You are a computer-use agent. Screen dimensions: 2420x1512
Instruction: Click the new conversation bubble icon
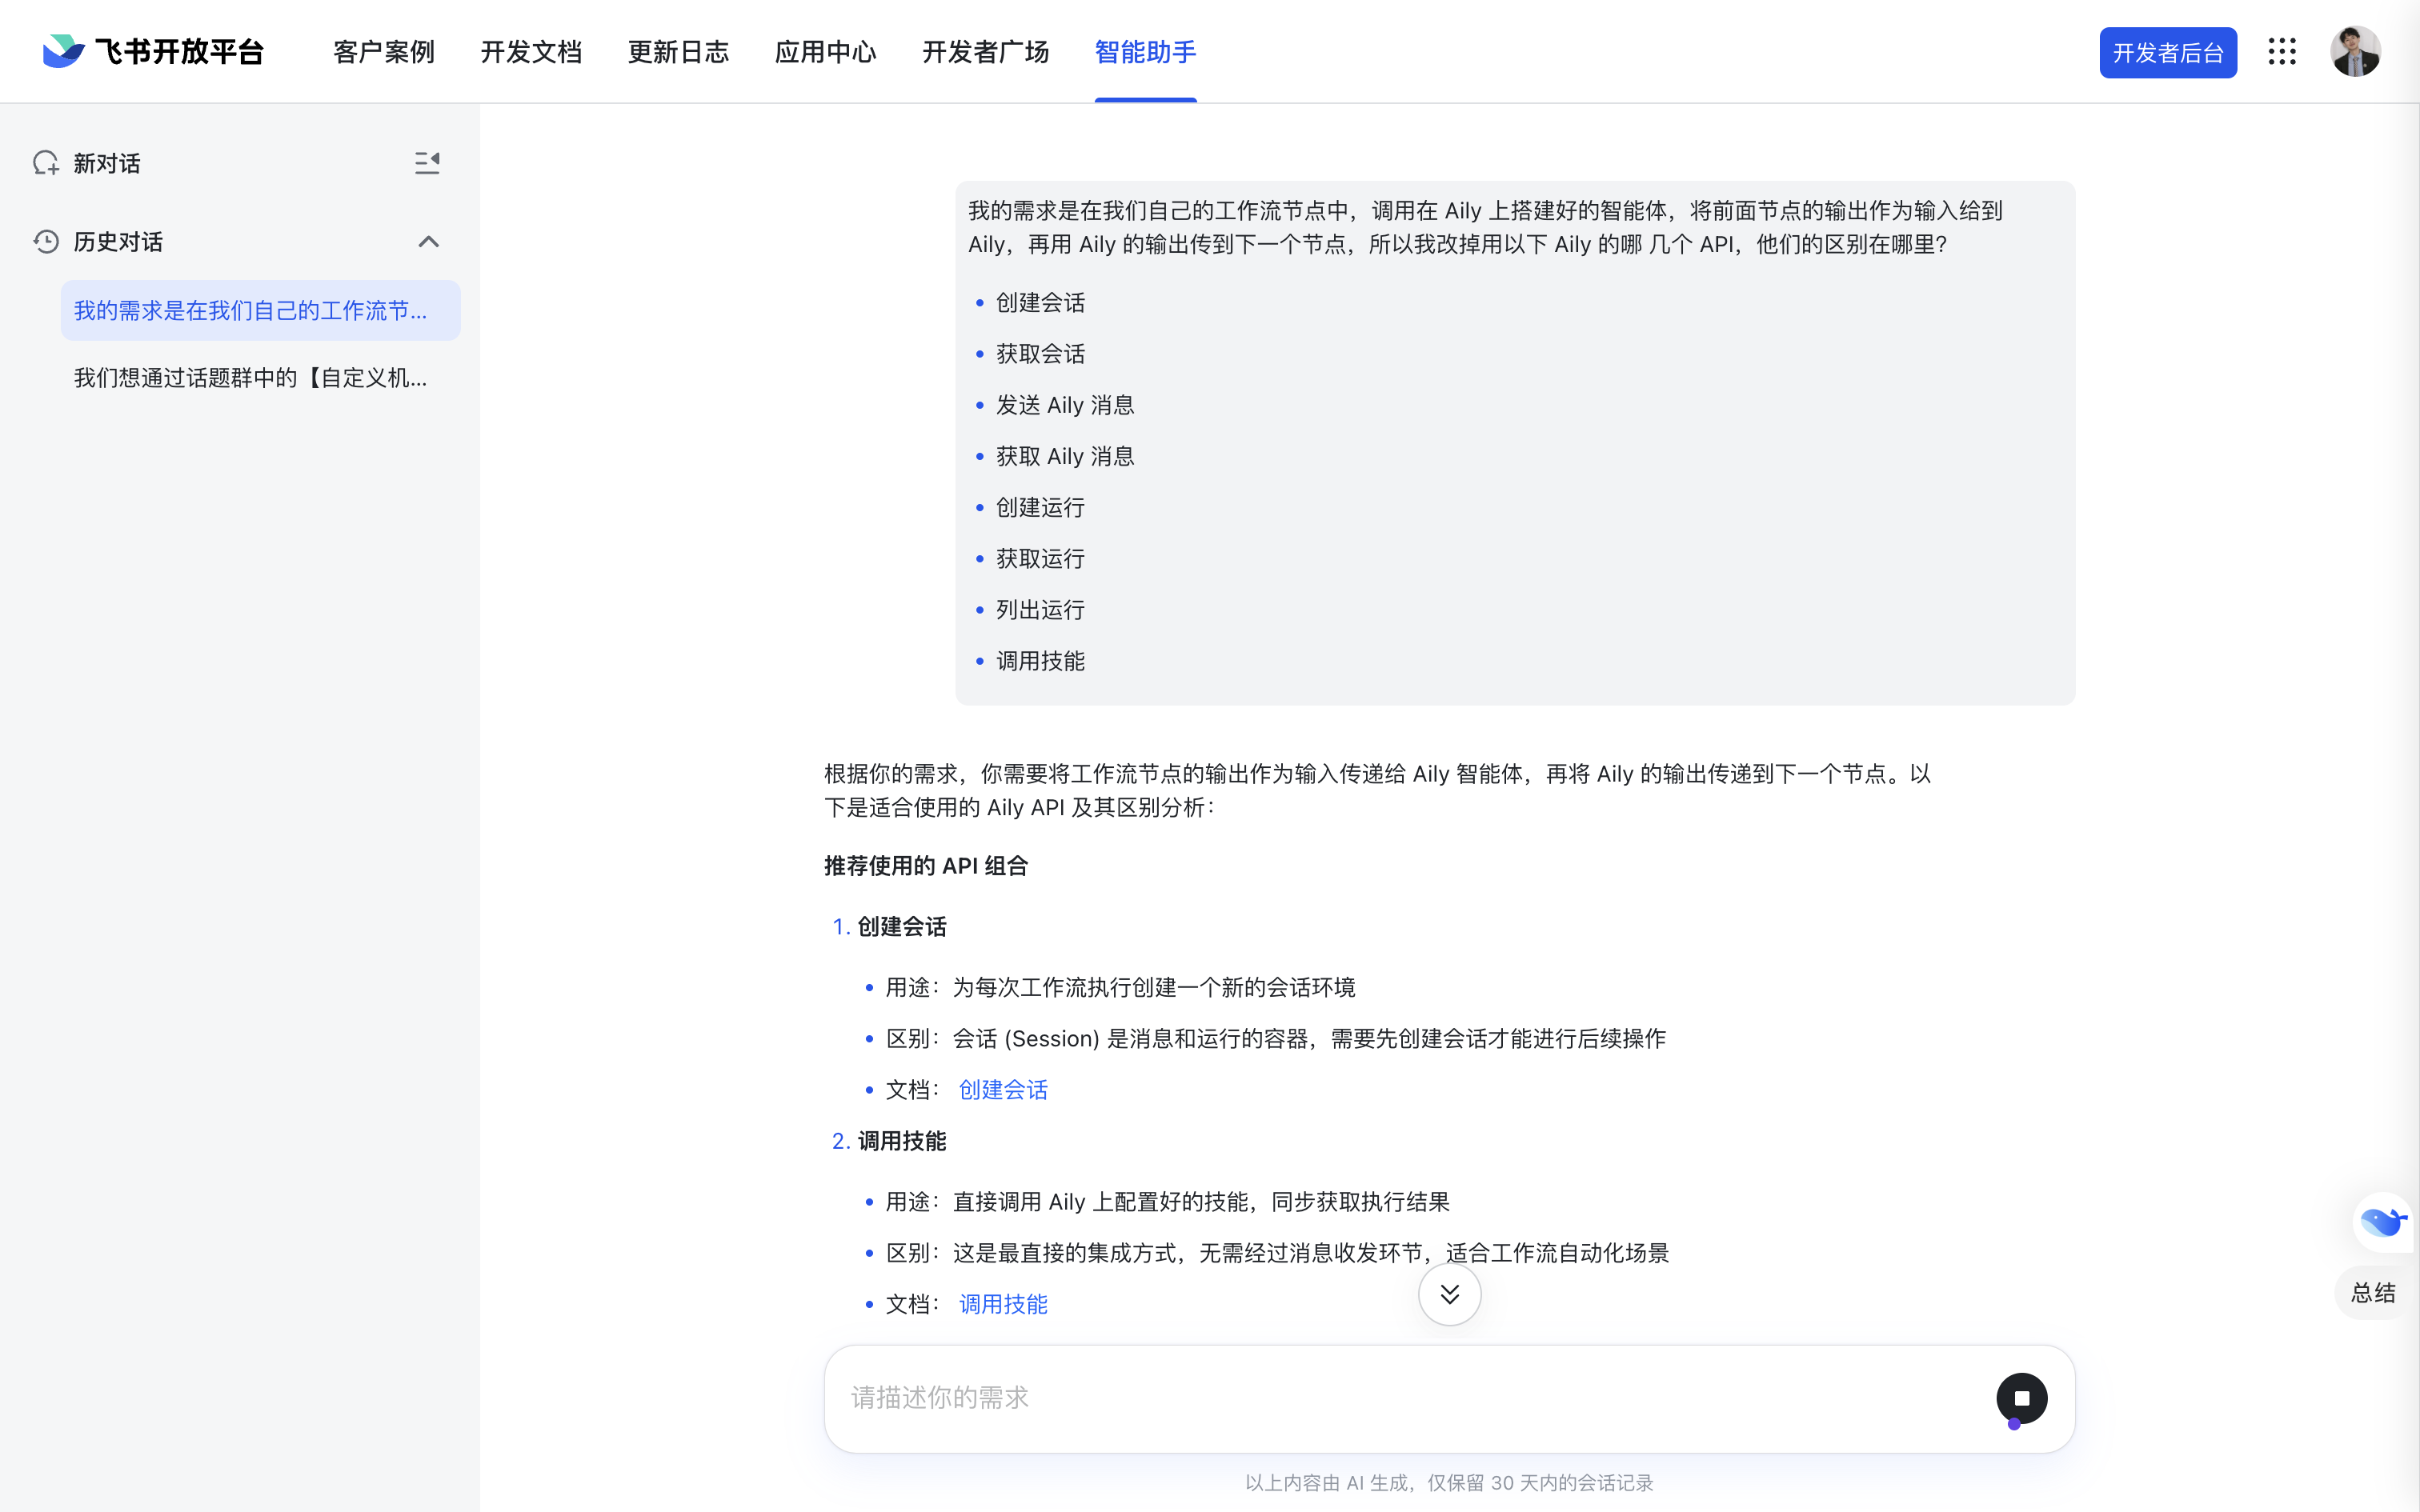(46, 163)
